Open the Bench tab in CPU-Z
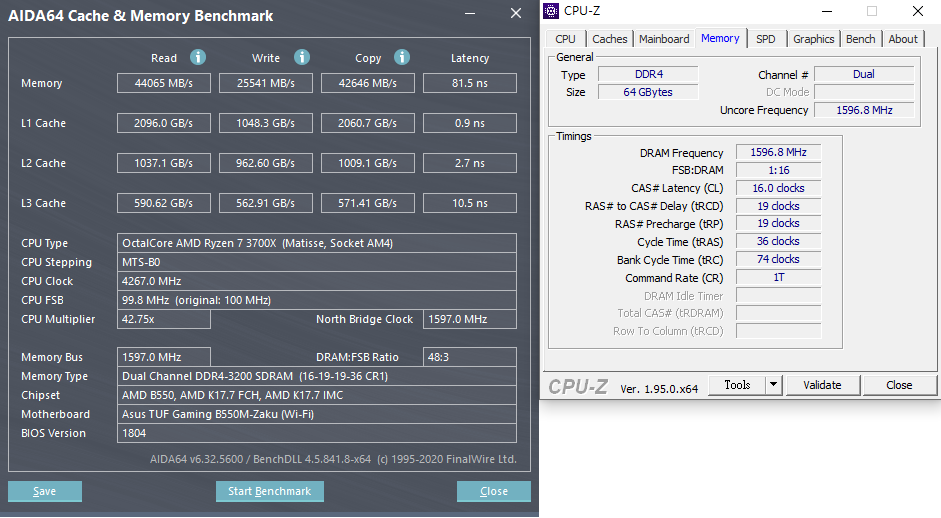The height and width of the screenshot is (518, 941). [861, 39]
